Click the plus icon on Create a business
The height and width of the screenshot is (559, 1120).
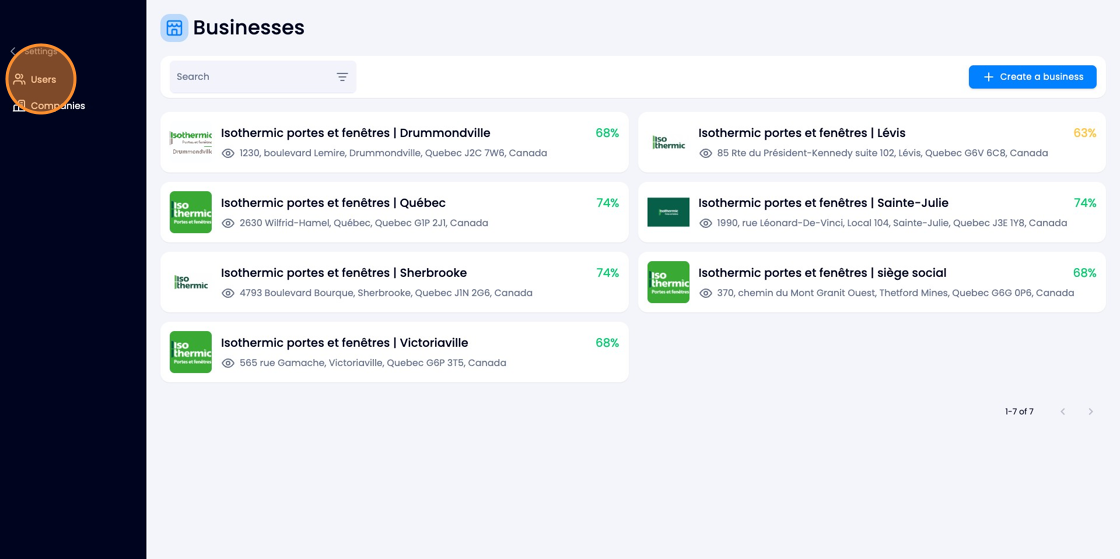coord(989,77)
